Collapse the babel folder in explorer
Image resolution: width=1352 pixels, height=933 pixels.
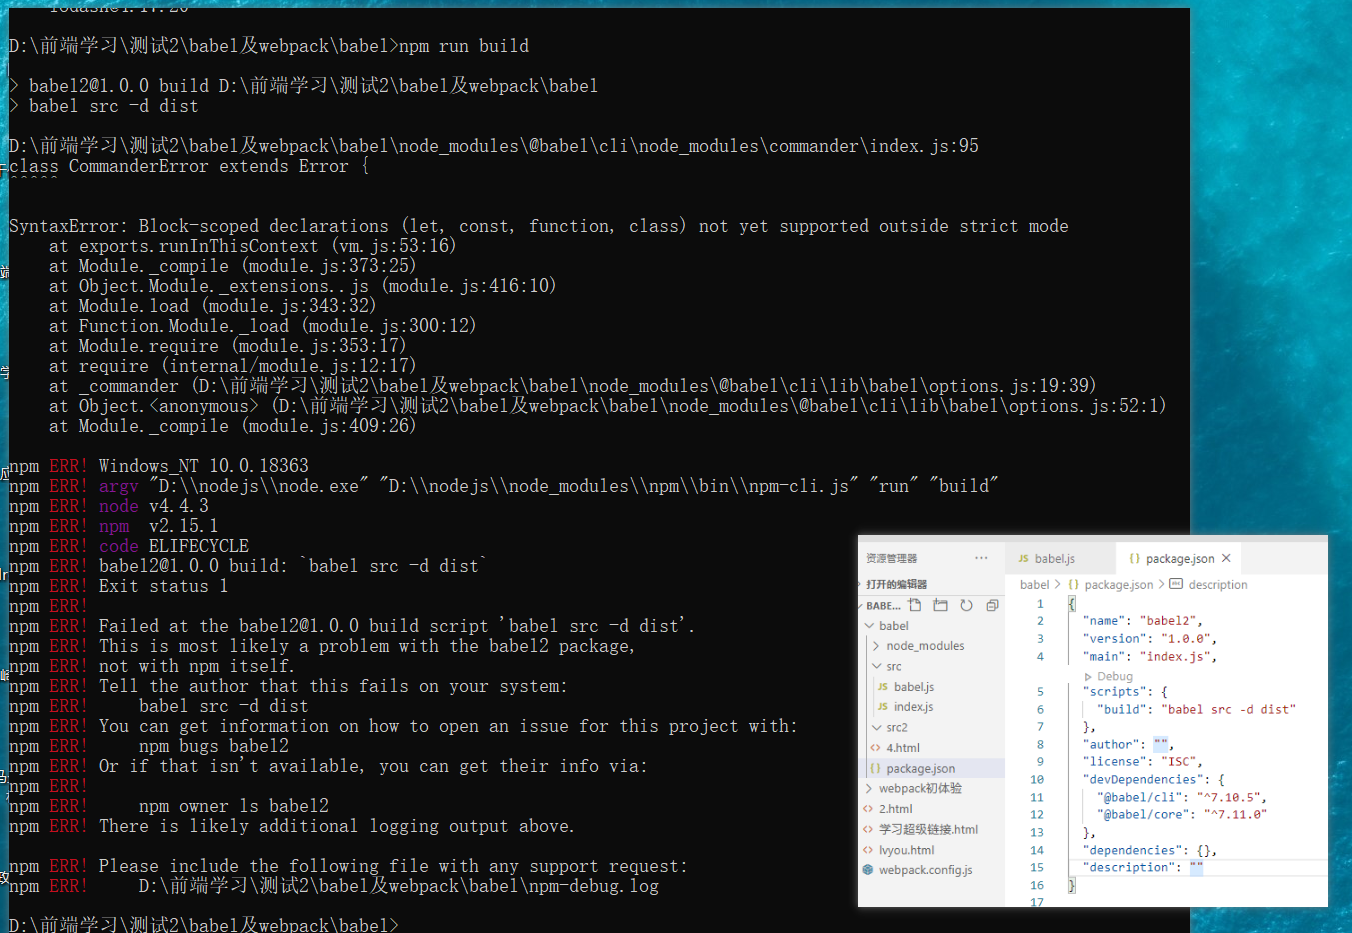click(870, 626)
